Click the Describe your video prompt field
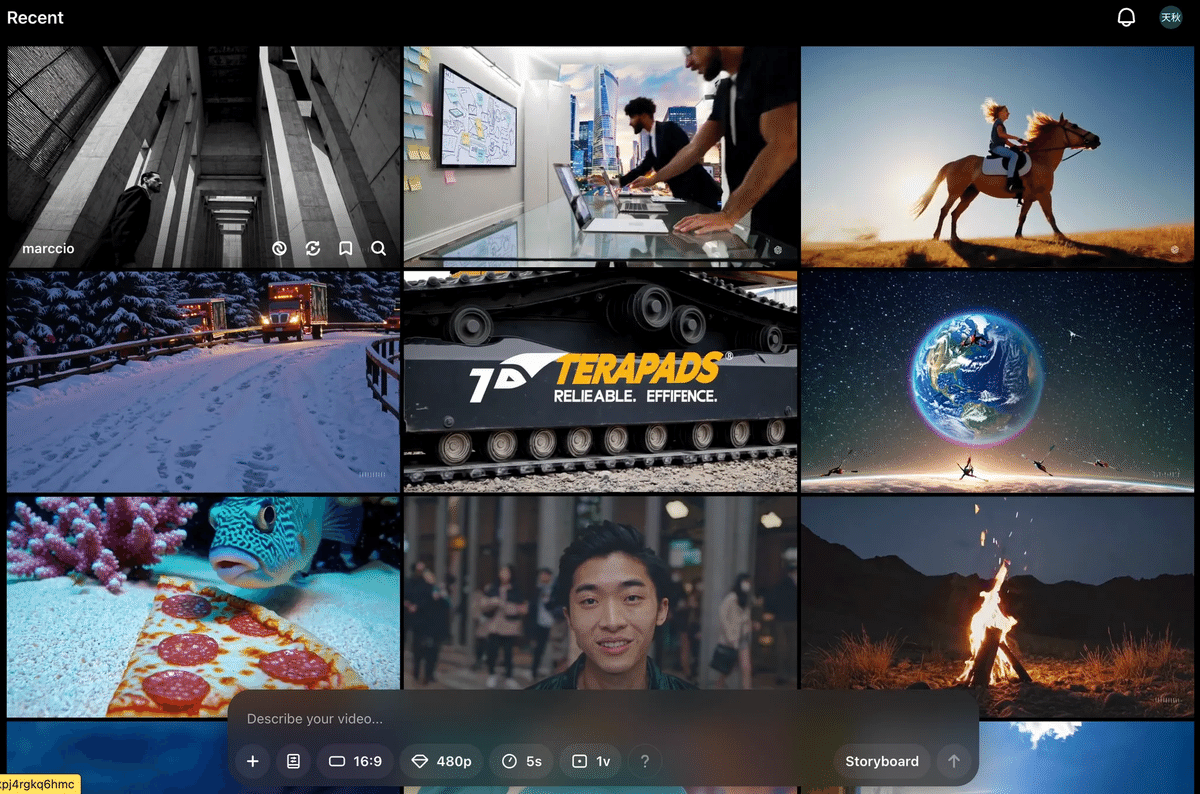Screen dimensions: 1200x794 pyautogui.click(x=603, y=718)
